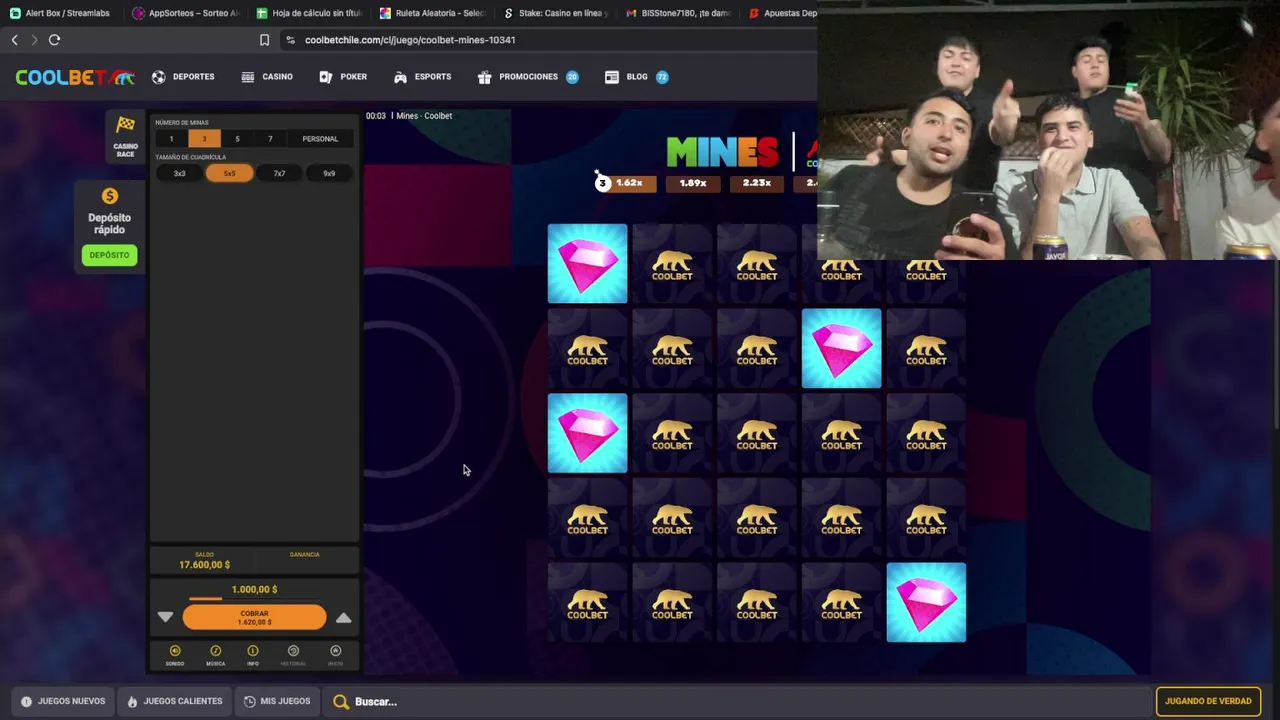Click the browser back arrow
The width and height of the screenshot is (1280, 720).
tap(14, 40)
